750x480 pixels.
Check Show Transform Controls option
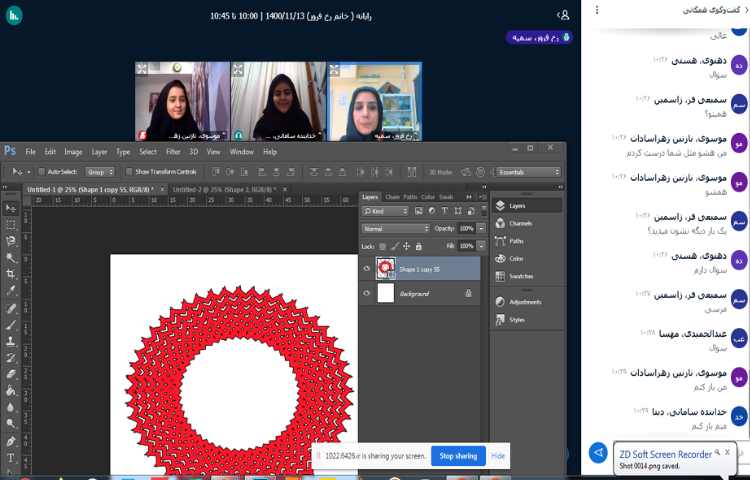tap(129, 172)
